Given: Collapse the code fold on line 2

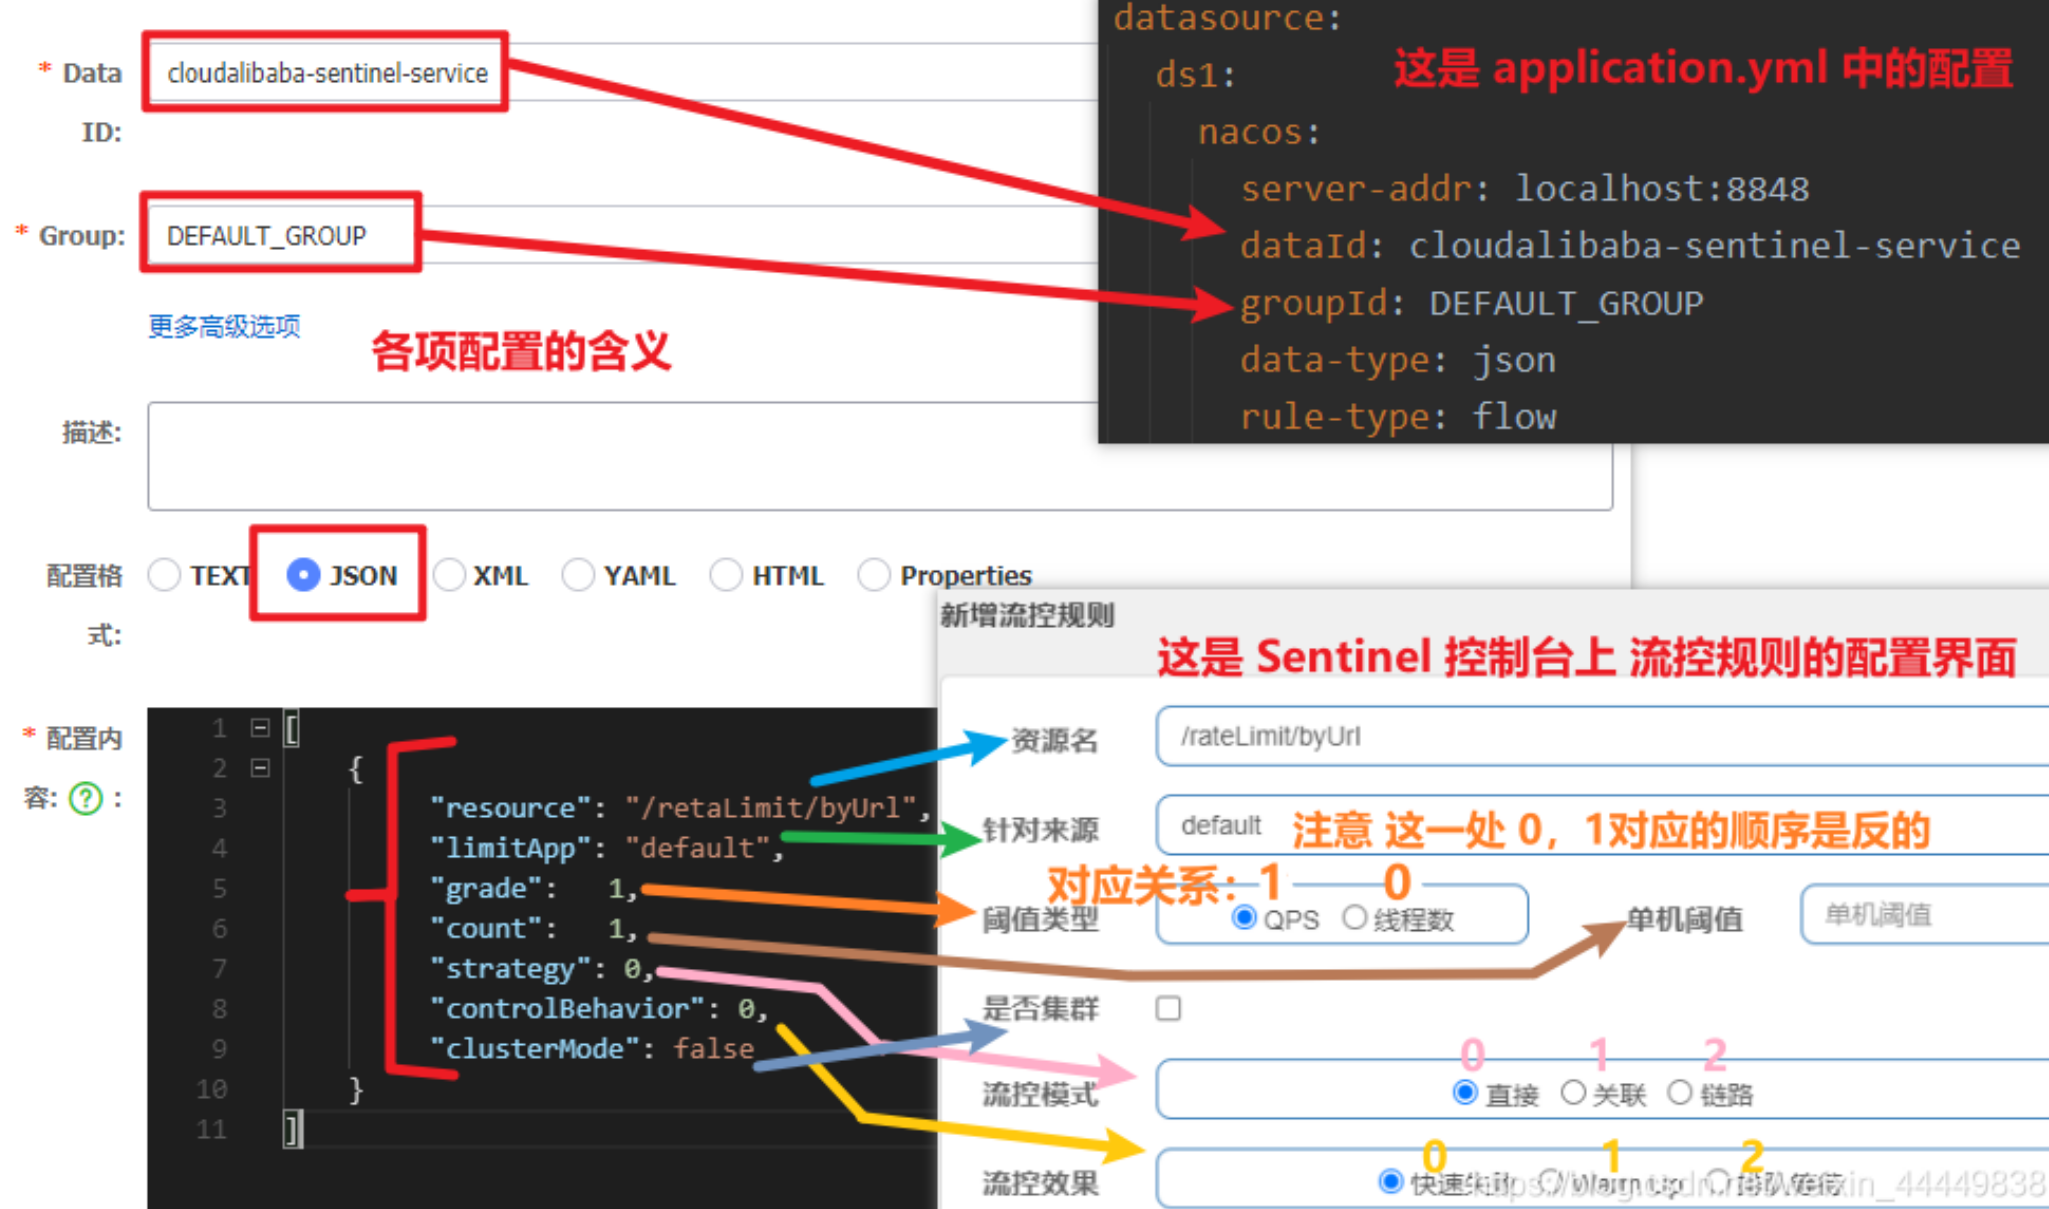Looking at the screenshot, I should click(x=260, y=768).
